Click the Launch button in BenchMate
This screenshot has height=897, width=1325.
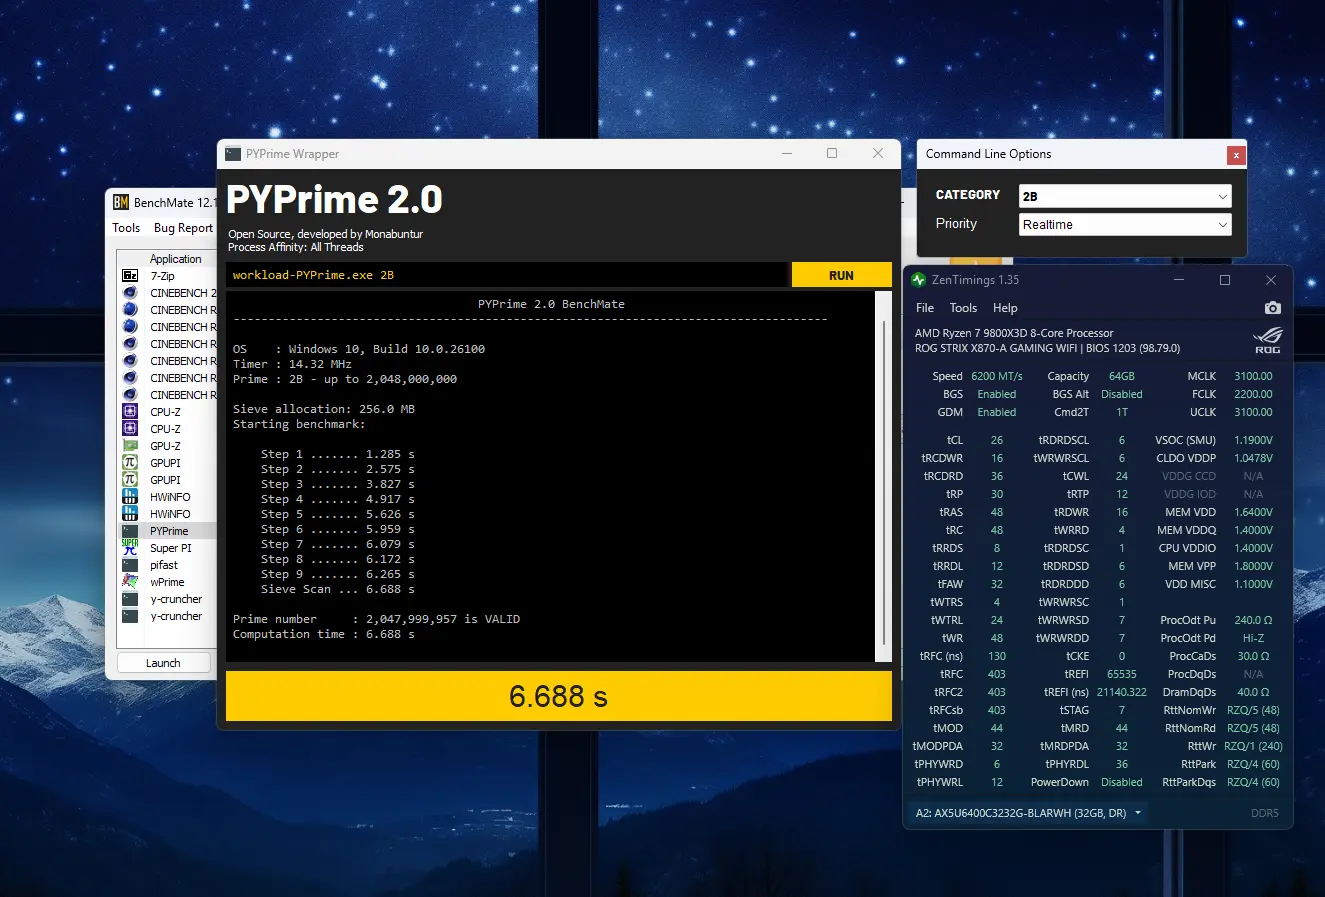(x=163, y=663)
